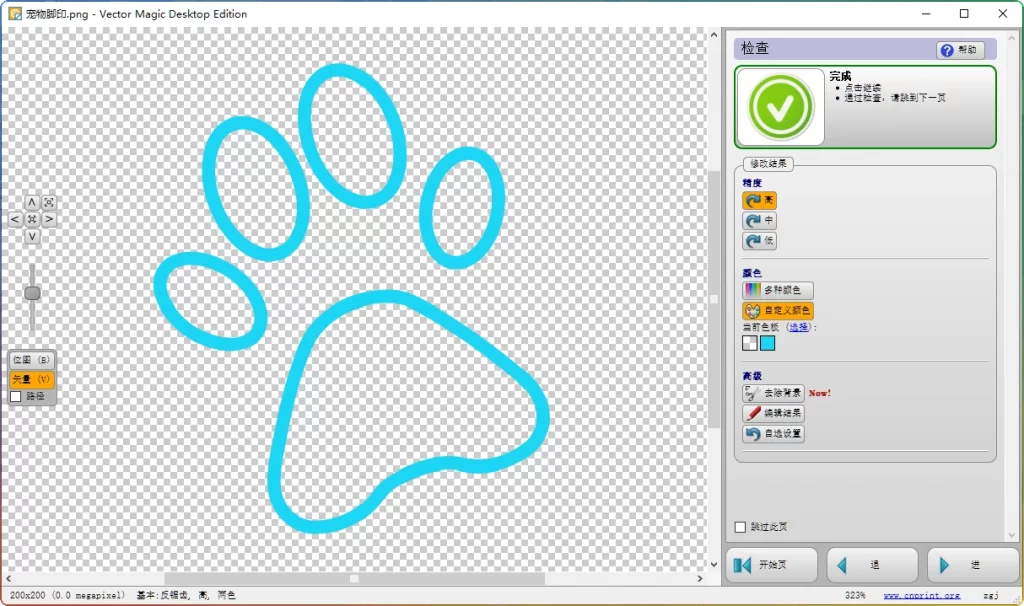Click the center view icon in navigation pad
Screen dimensions: 1024x606
click(32, 219)
